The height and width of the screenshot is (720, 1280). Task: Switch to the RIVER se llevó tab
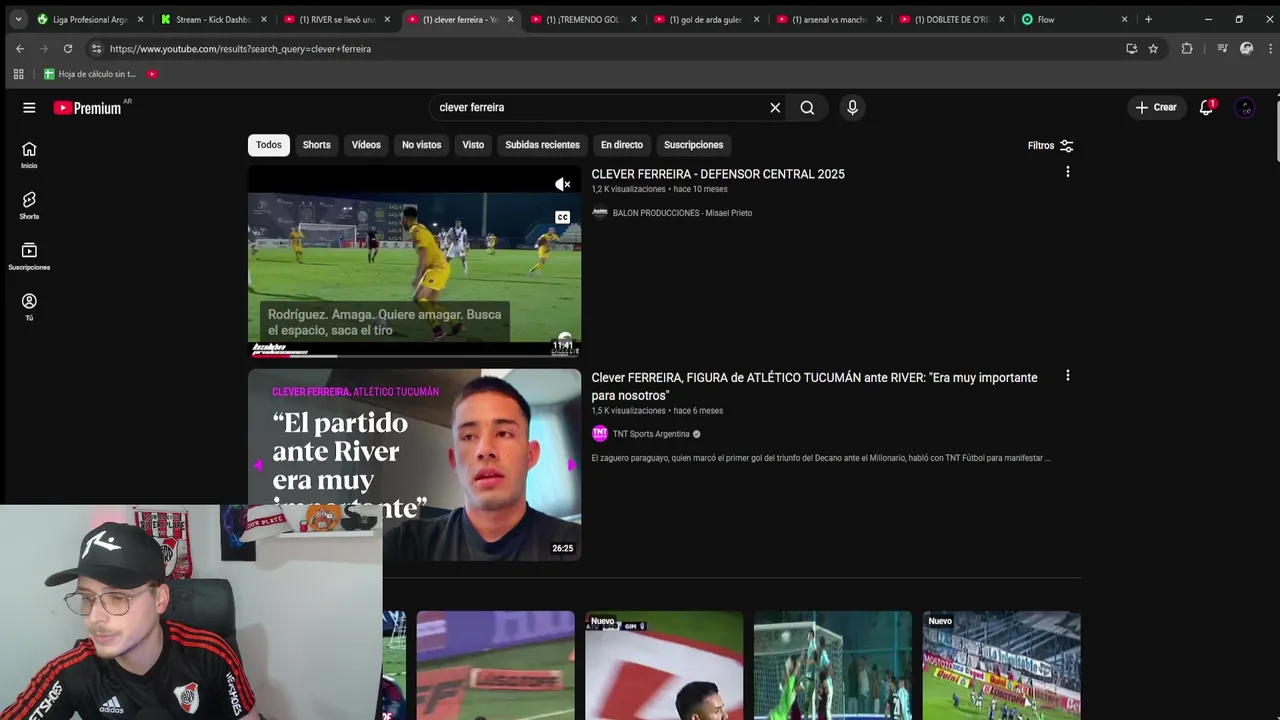(337, 19)
